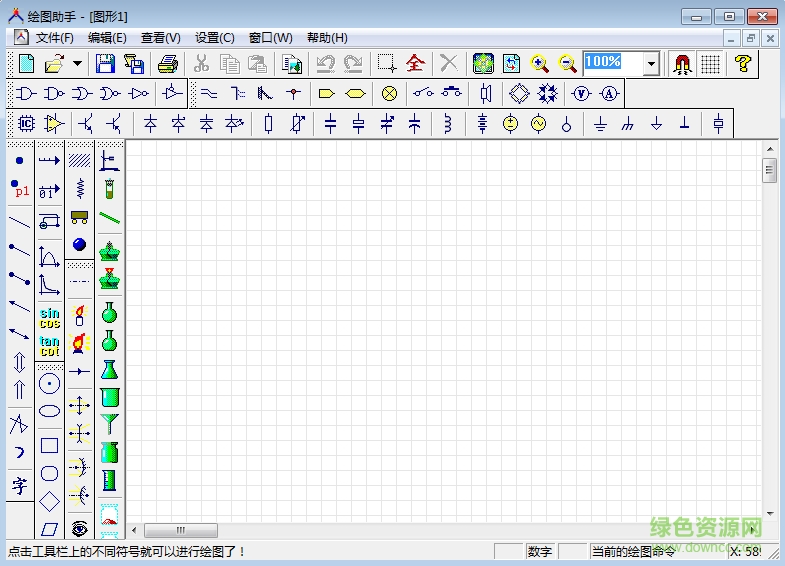Select the rectangle shape tool
Image resolution: width=785 pixels, height=566 pixels.
pos(49,445)
